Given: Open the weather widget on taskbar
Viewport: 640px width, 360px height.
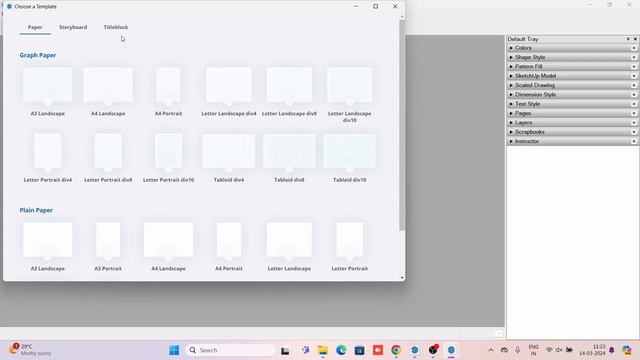Looking at the screenshot, I should click(x=31, y=350).
